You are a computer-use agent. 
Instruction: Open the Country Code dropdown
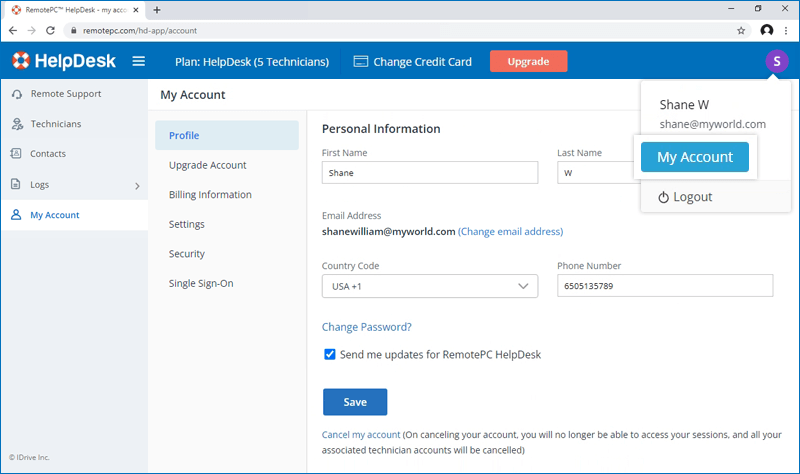(x=430, y=286)
